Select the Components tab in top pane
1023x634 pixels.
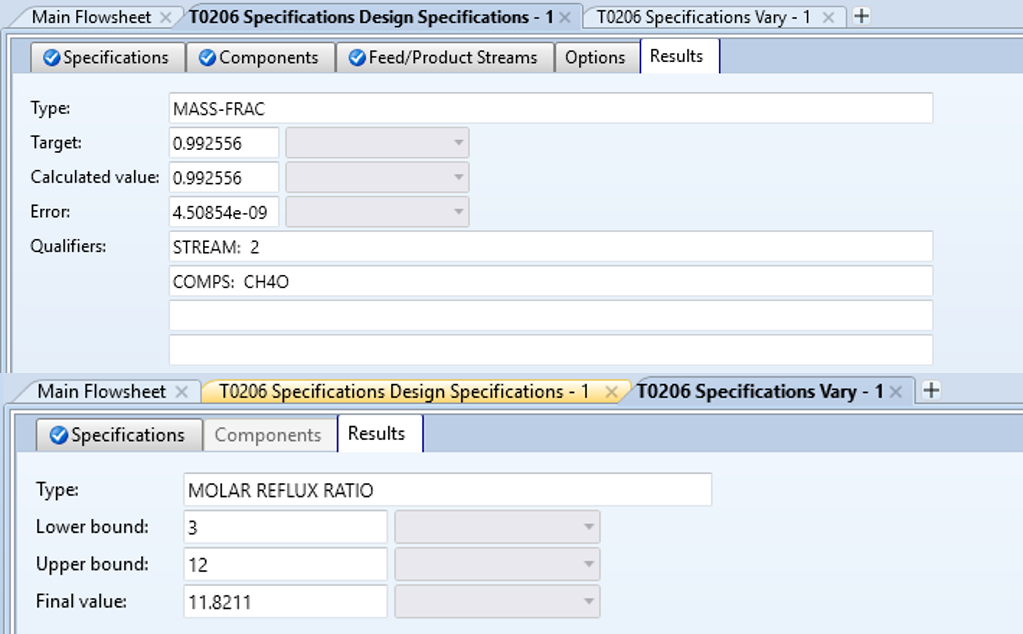click(x=259, y=58)
